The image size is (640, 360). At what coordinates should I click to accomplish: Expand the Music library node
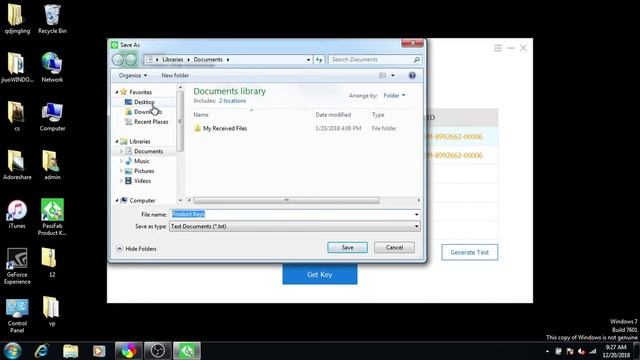(121, 161)
